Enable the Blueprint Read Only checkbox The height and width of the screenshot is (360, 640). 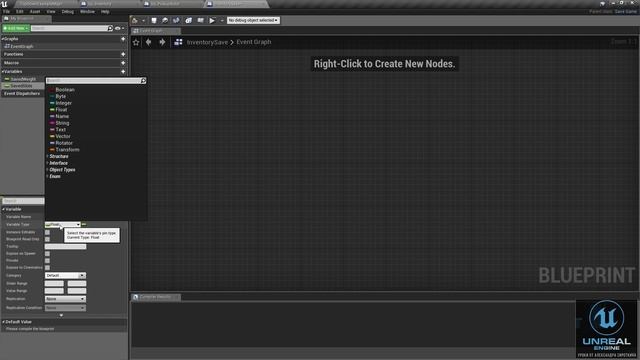(47, 239)
